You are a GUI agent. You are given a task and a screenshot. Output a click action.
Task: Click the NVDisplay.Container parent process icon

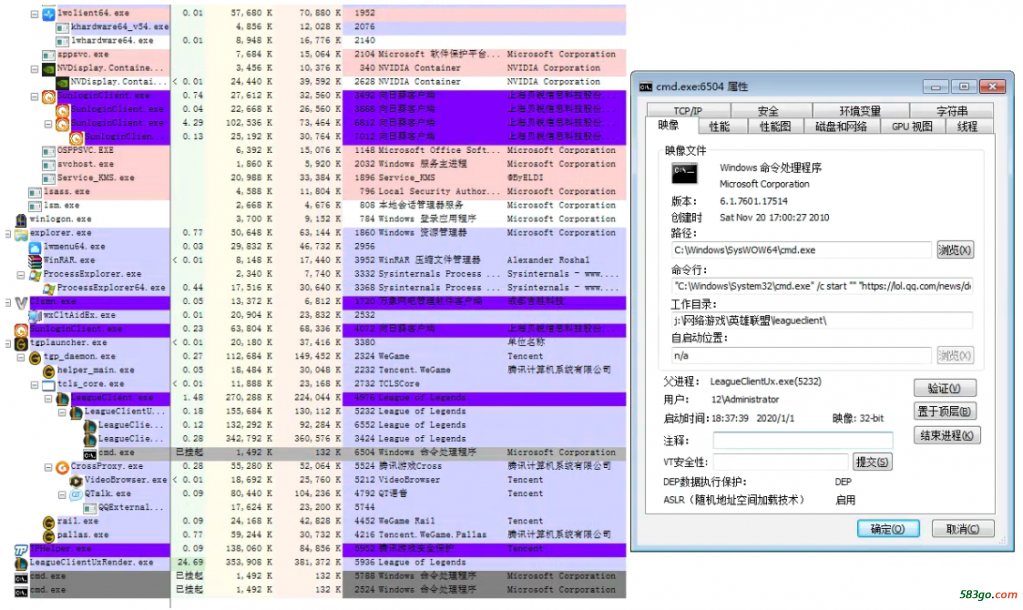tap(49, 69)
